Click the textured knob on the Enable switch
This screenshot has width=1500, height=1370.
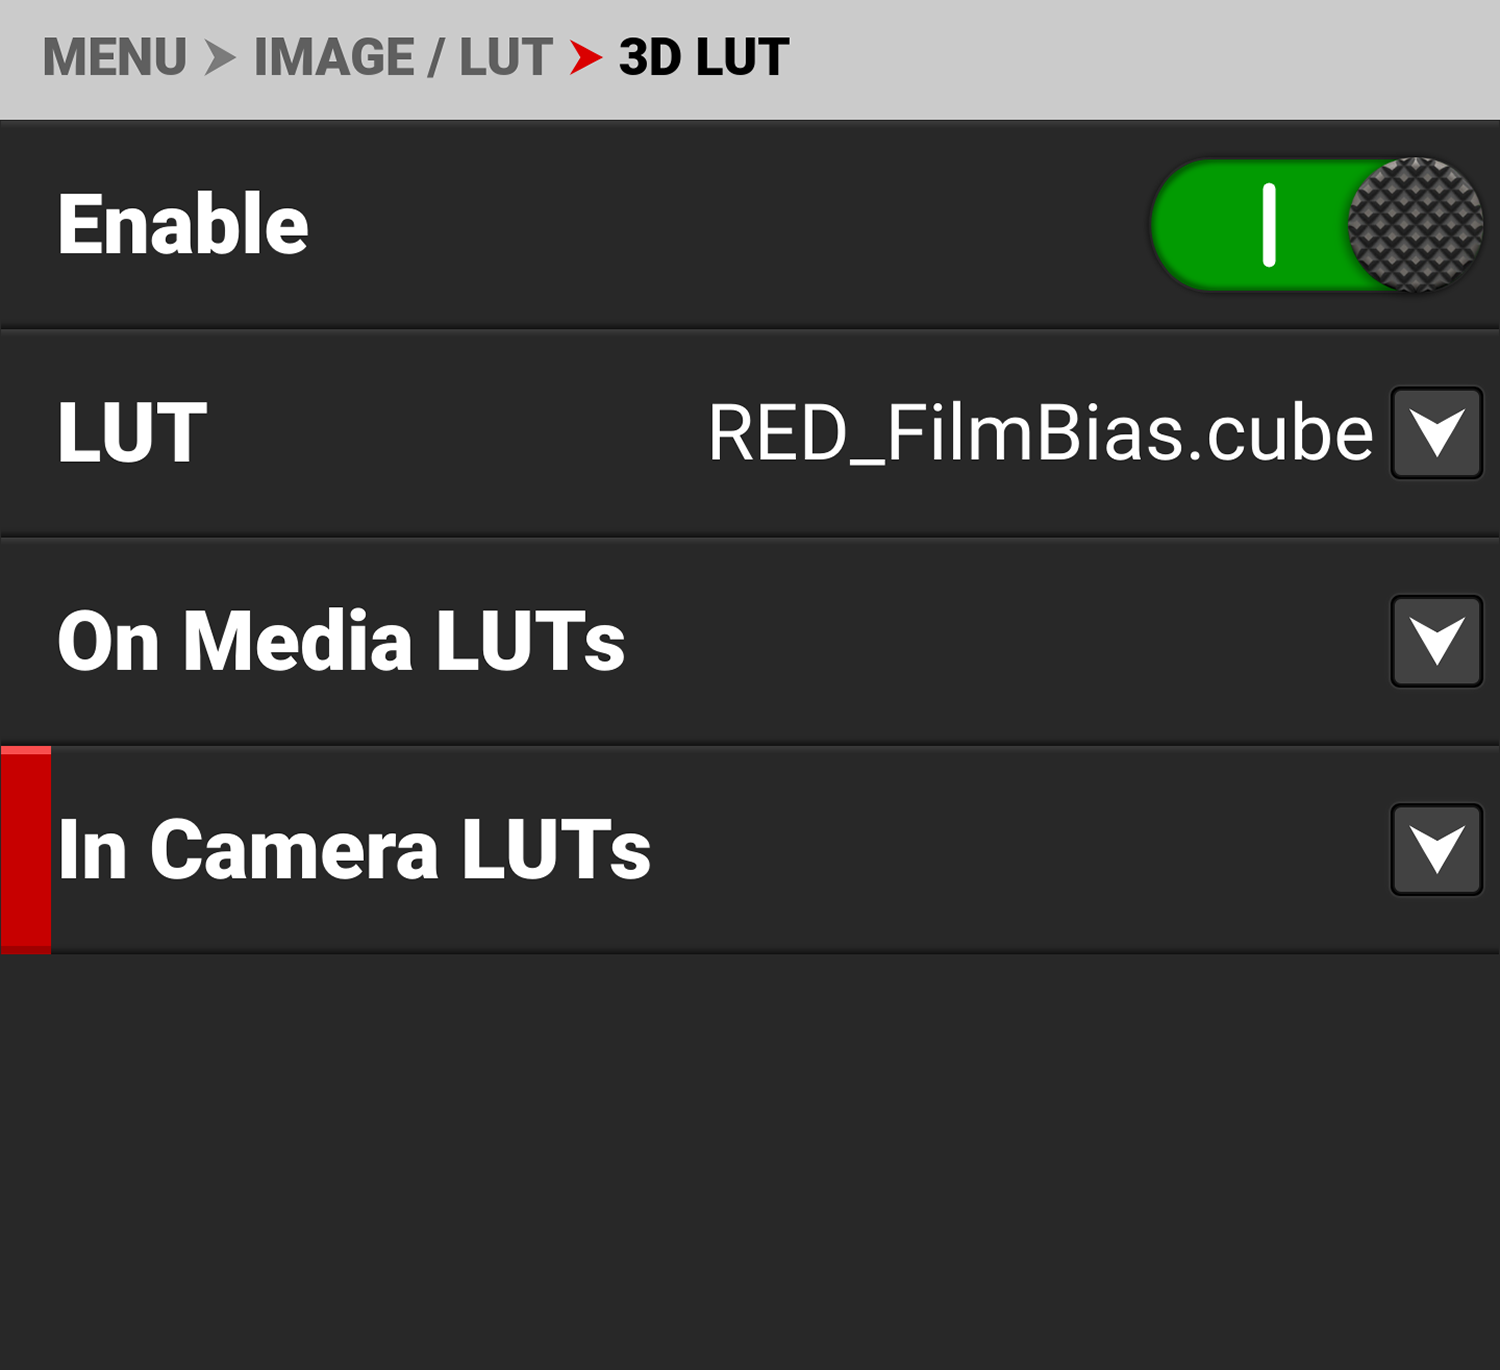1415,225
